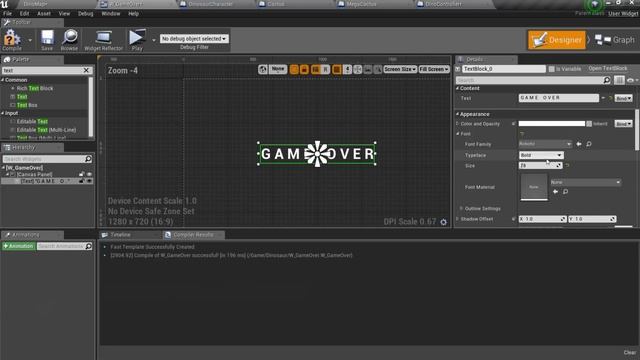The height and width of the screenshot is (360, 640).
Task: Toggle the Is Variable checkbox
Action: [551, 69]
